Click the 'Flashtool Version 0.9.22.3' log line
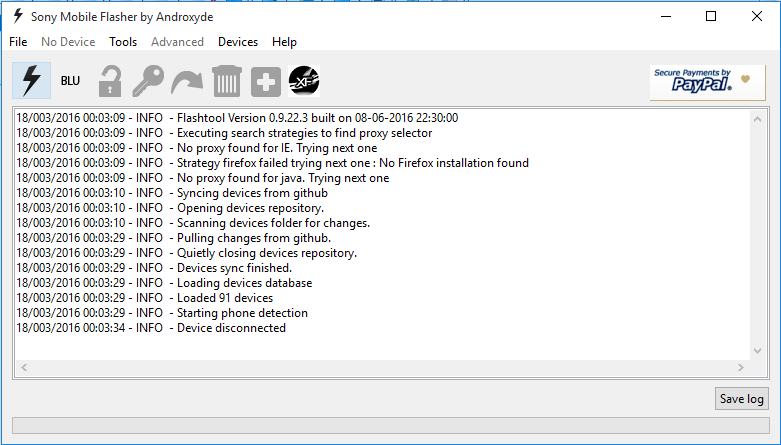Screen dimensions: 781x445 (x=237, y=118)
